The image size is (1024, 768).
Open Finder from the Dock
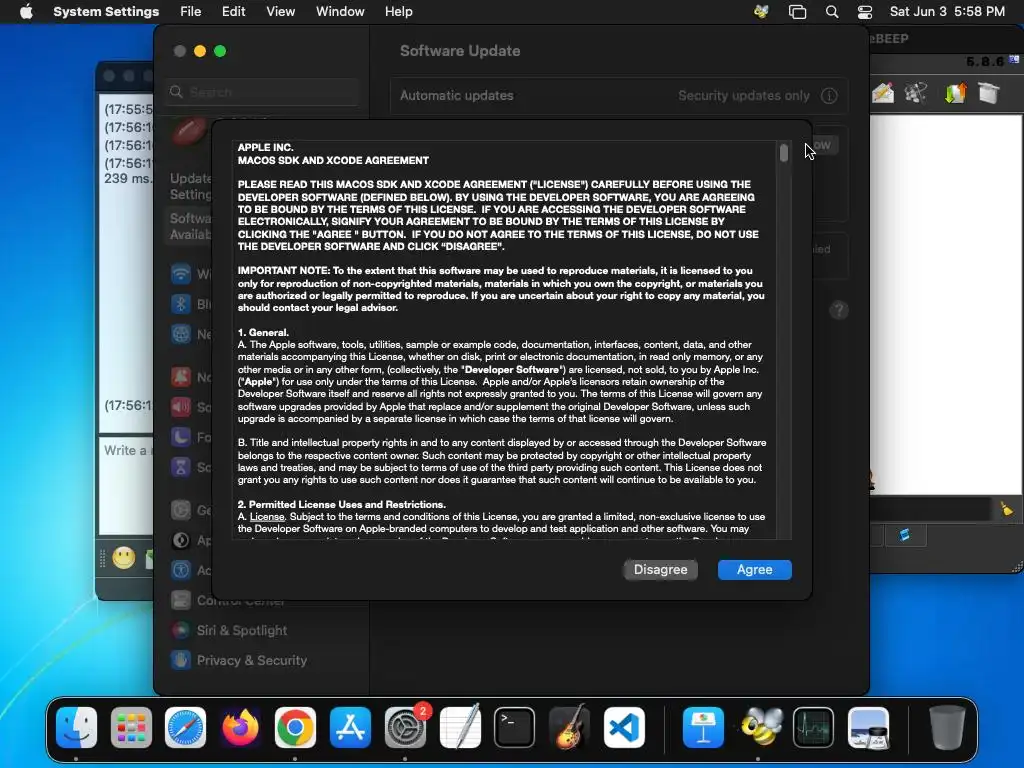[76, 727]
